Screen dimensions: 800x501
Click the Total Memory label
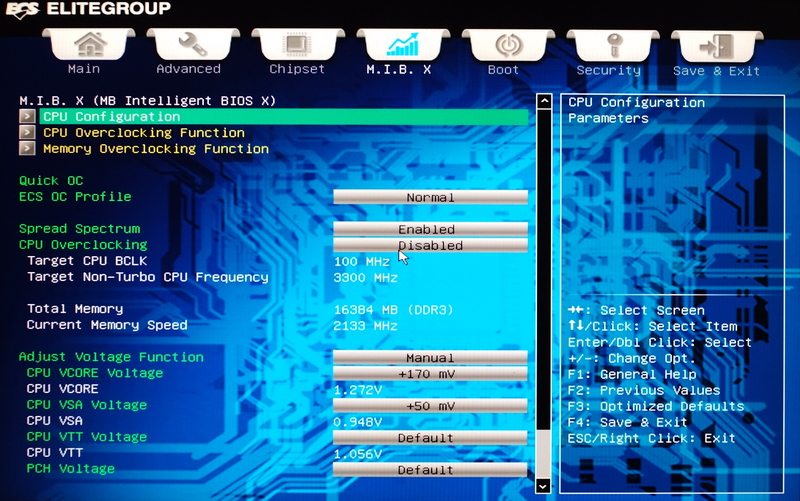pos(75,309)
